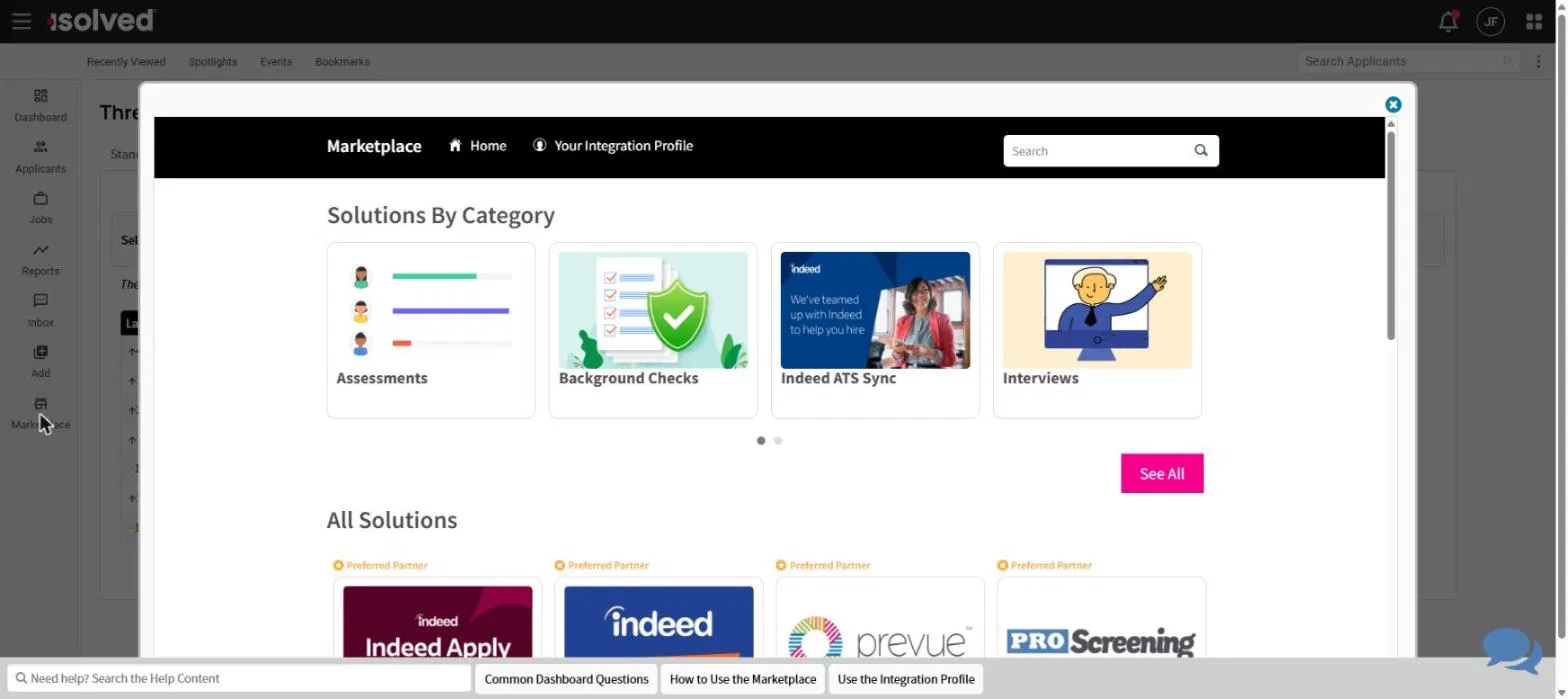
Task: Open the JF user avatar
Action: tap(1490, 21)
